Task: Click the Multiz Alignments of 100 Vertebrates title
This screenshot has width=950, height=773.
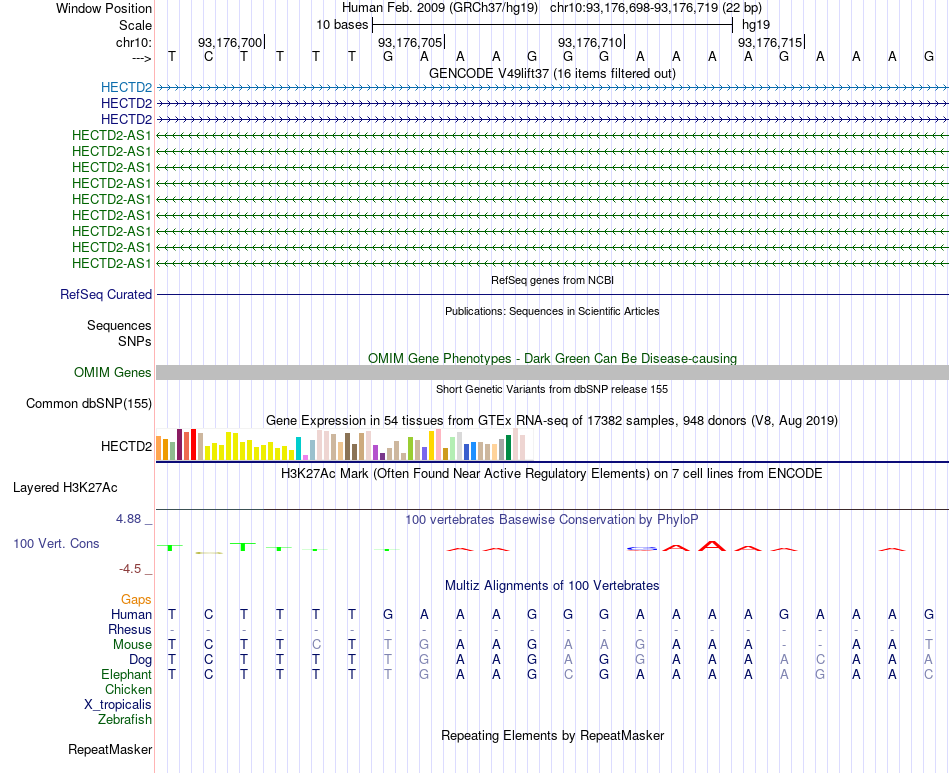Action: coord(552,585)
